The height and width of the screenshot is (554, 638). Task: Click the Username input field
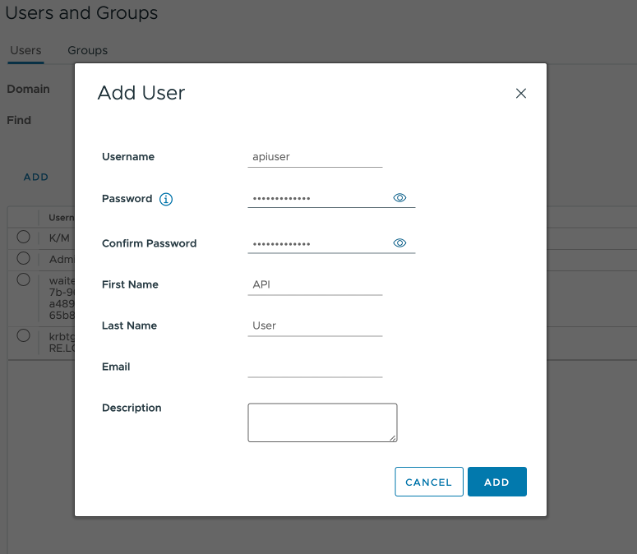coord(315,157)
